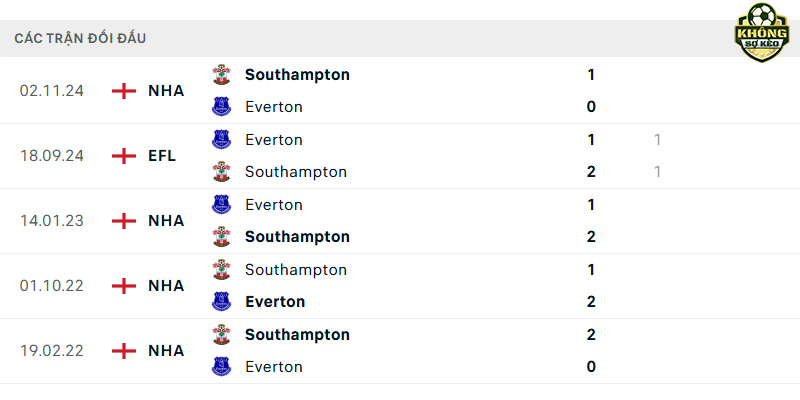The height and width of the screenshot is (400, 800).
Task: Click England flag beside 19.02.22 match
Action: 124,351
